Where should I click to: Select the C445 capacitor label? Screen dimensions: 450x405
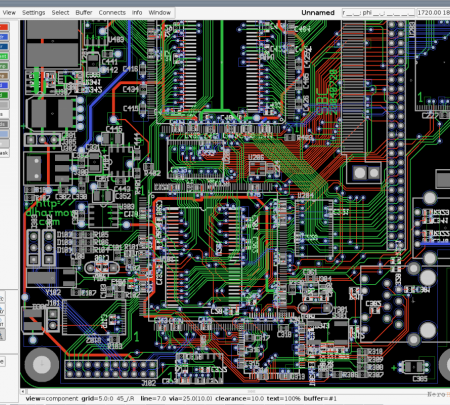pos(114,128)
